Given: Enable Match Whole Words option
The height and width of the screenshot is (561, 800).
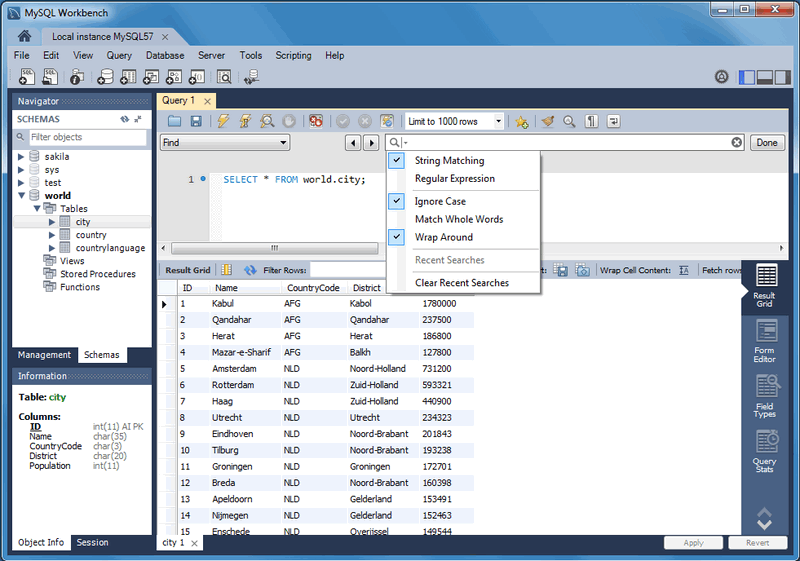Looking at the screenshot, I should 459,219.
